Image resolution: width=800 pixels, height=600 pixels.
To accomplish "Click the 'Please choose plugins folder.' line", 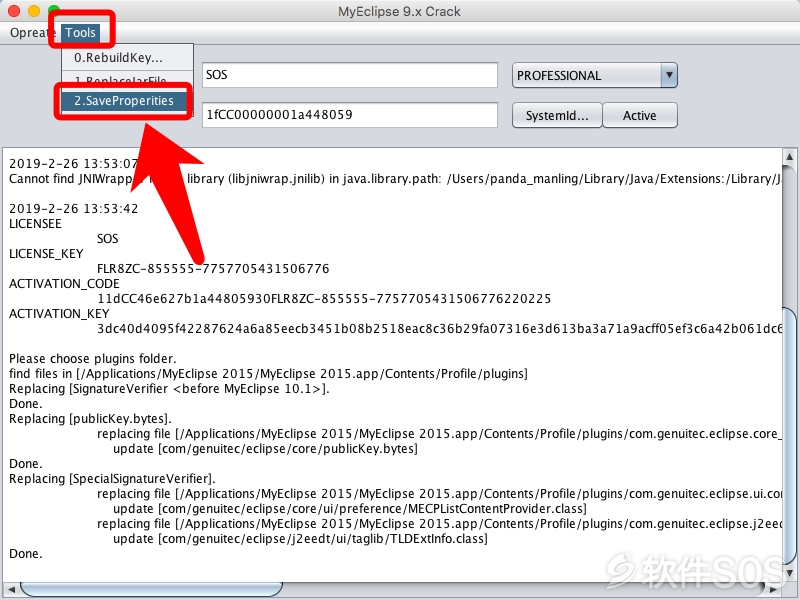I will click(x=92, y=359).
